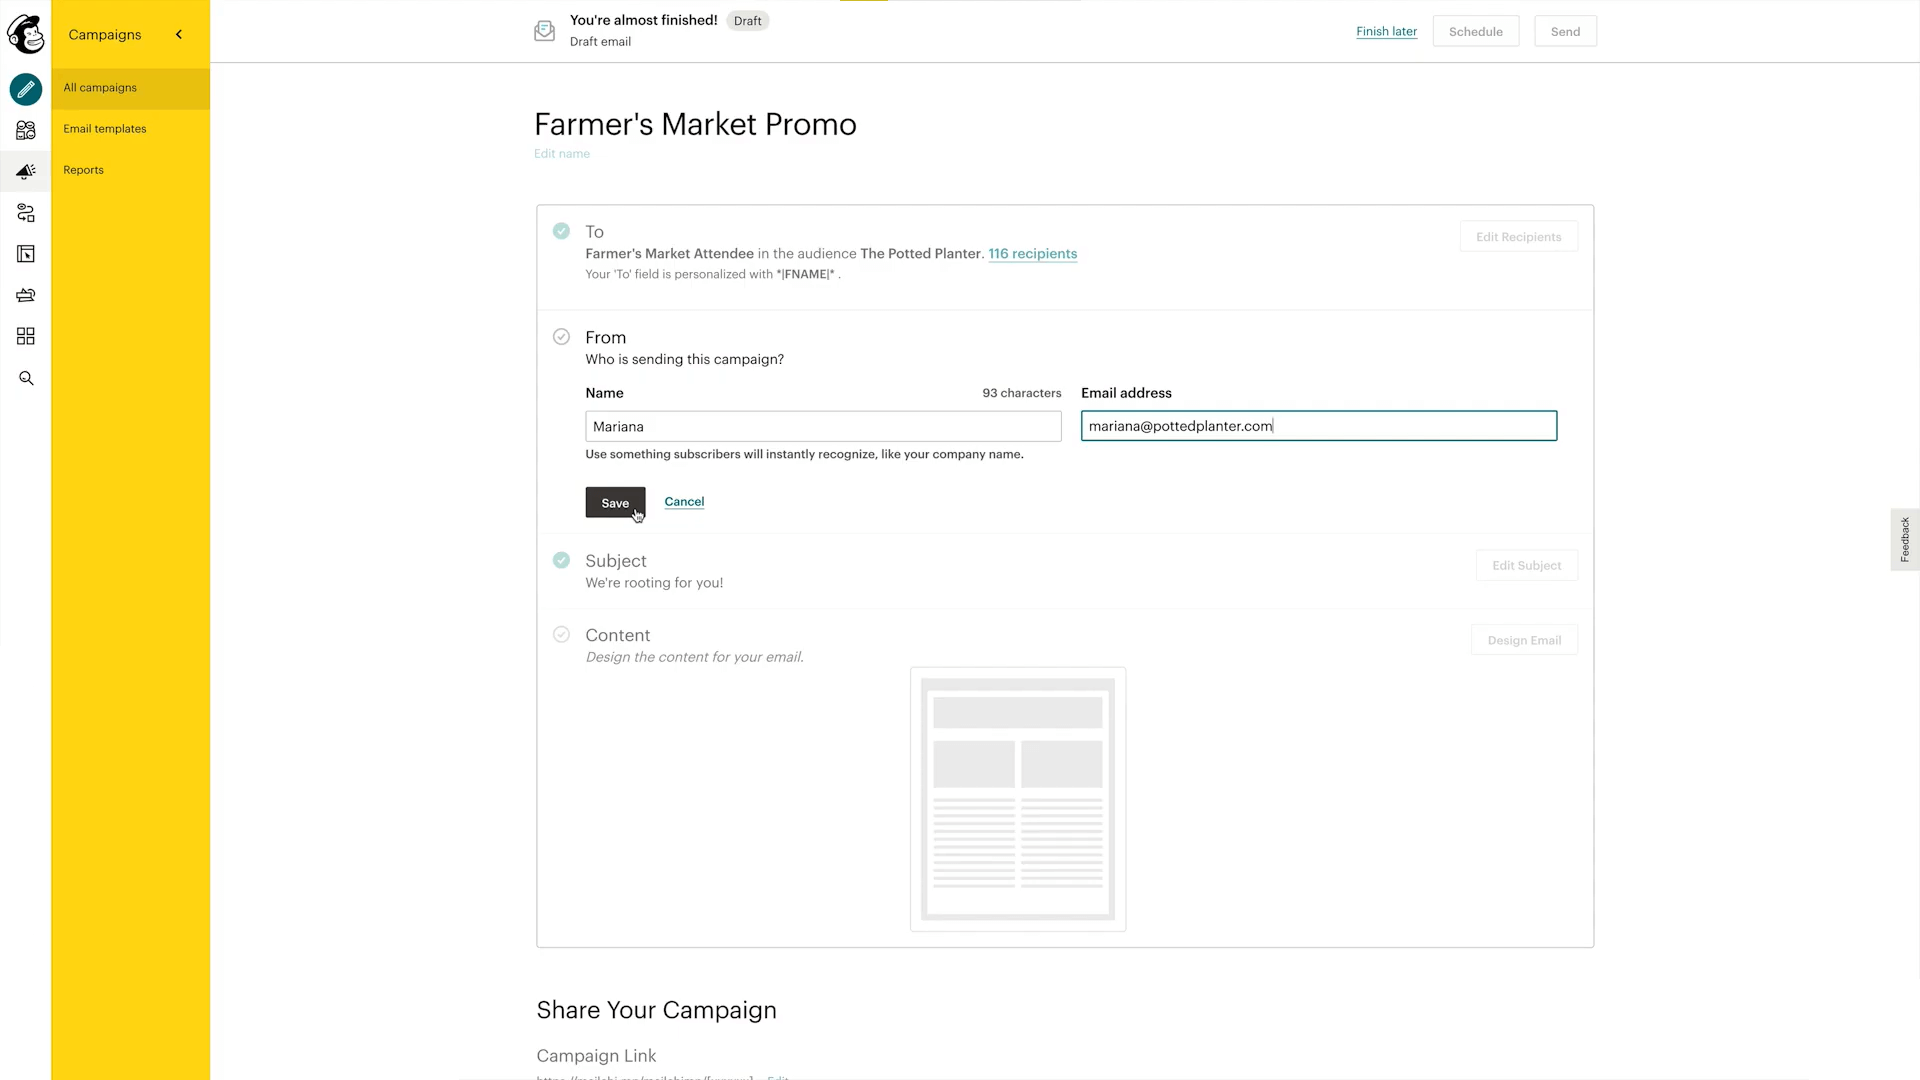This screenshot has height=1080, width=1920.
Task: Select the Campaigns megaphone icon
Action: (x=26, y=171)
